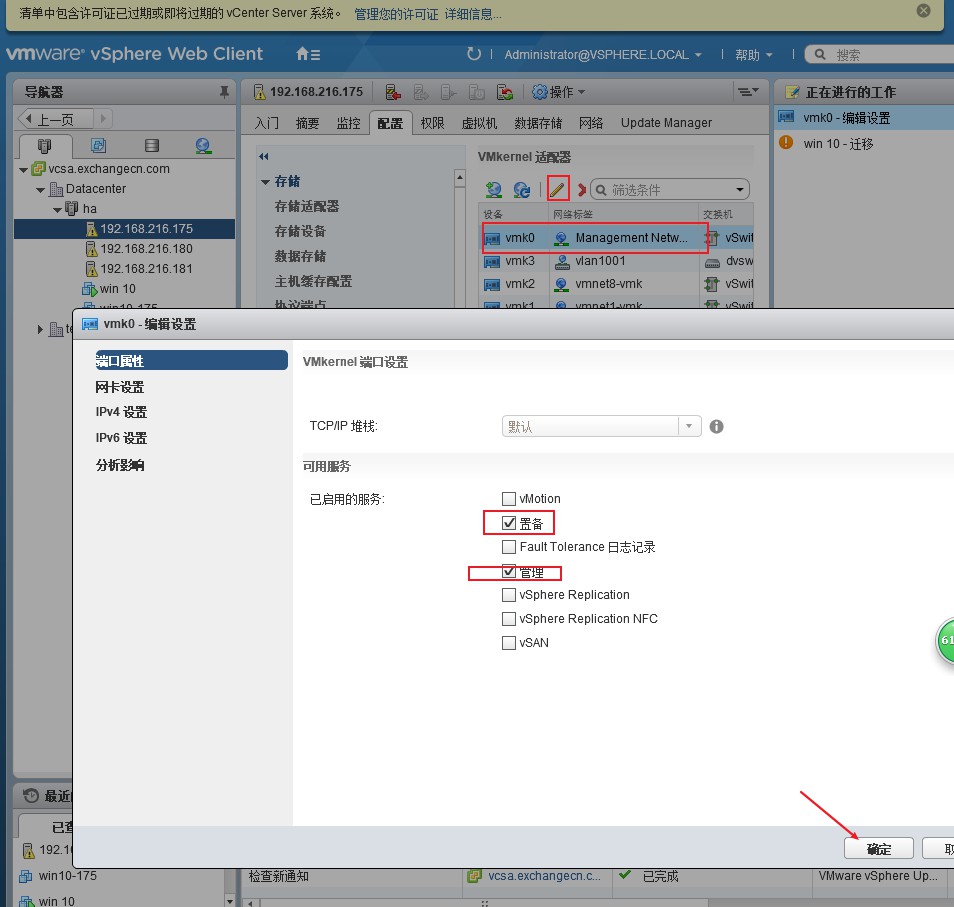Click the search magnifier icon in header
954x907 pixels.
(820, 54)
